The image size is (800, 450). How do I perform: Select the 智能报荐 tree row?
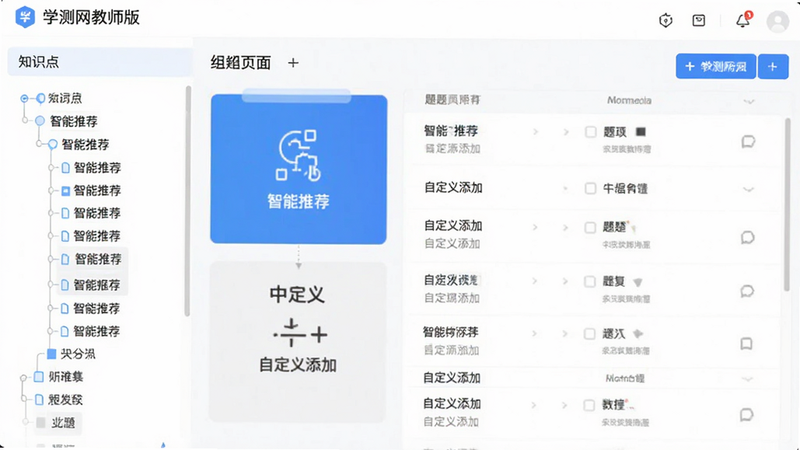tap(92, 285)
